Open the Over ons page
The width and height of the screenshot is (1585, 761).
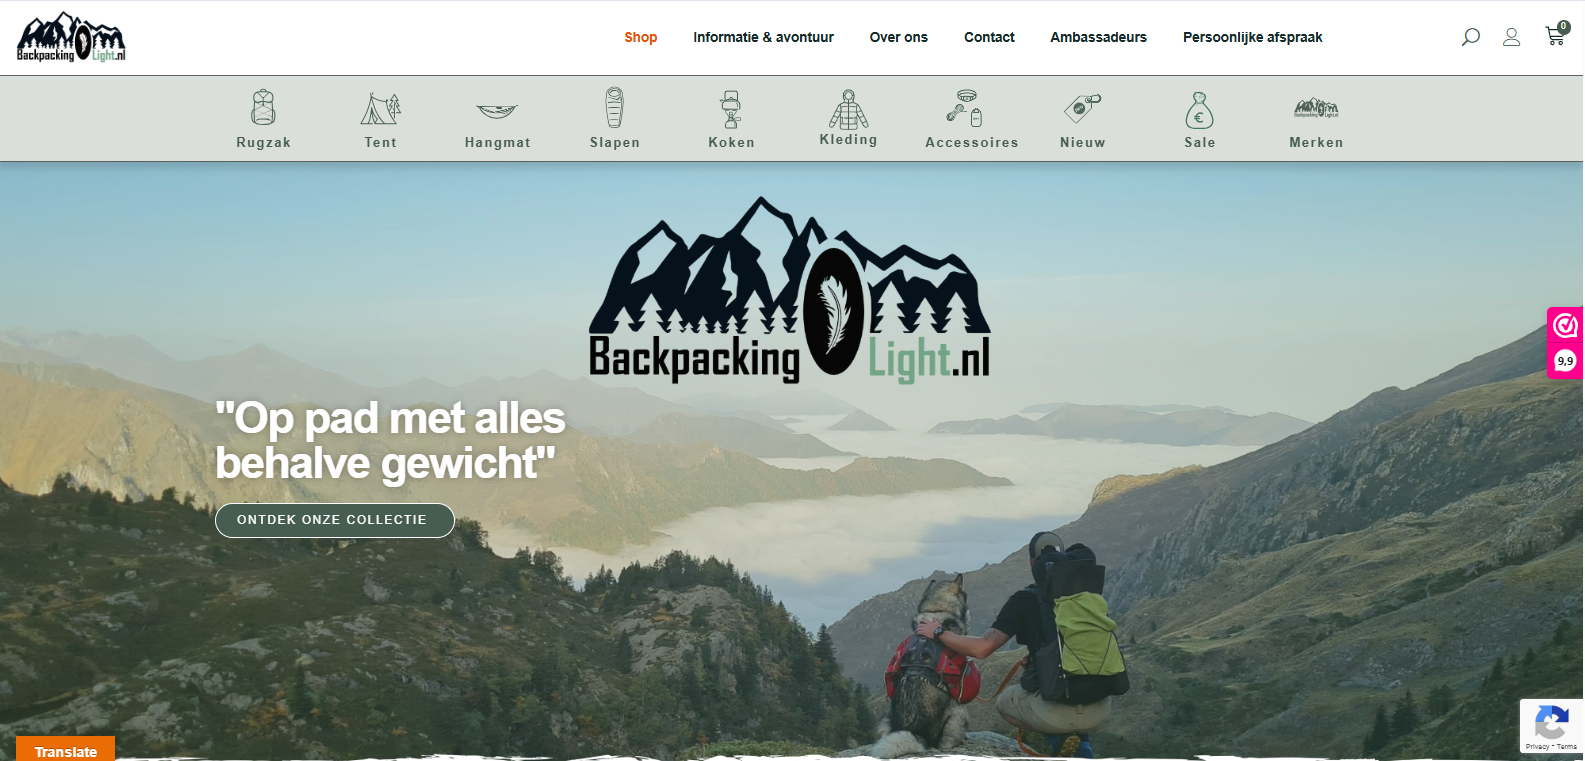coord(898,37)
